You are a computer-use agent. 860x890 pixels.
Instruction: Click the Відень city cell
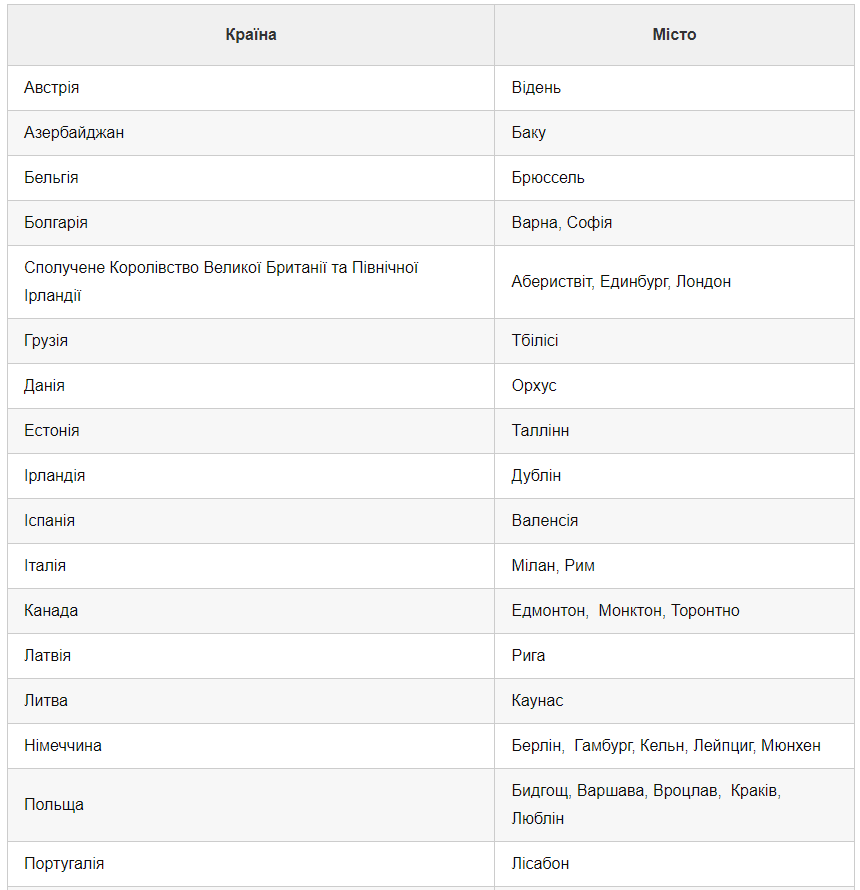pyautogui.click(x=536, y=88)
